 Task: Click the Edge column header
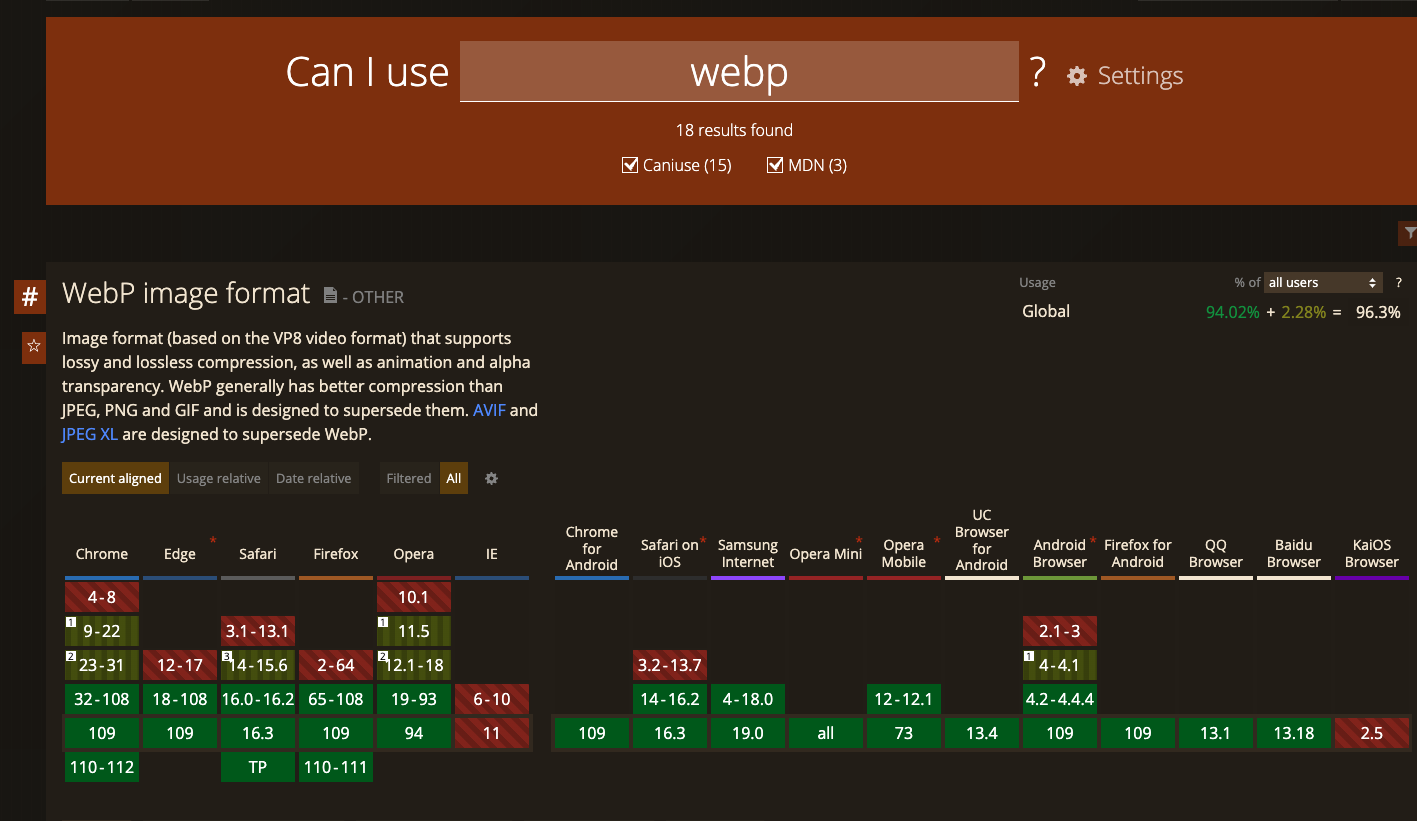[x=180, y=554]
